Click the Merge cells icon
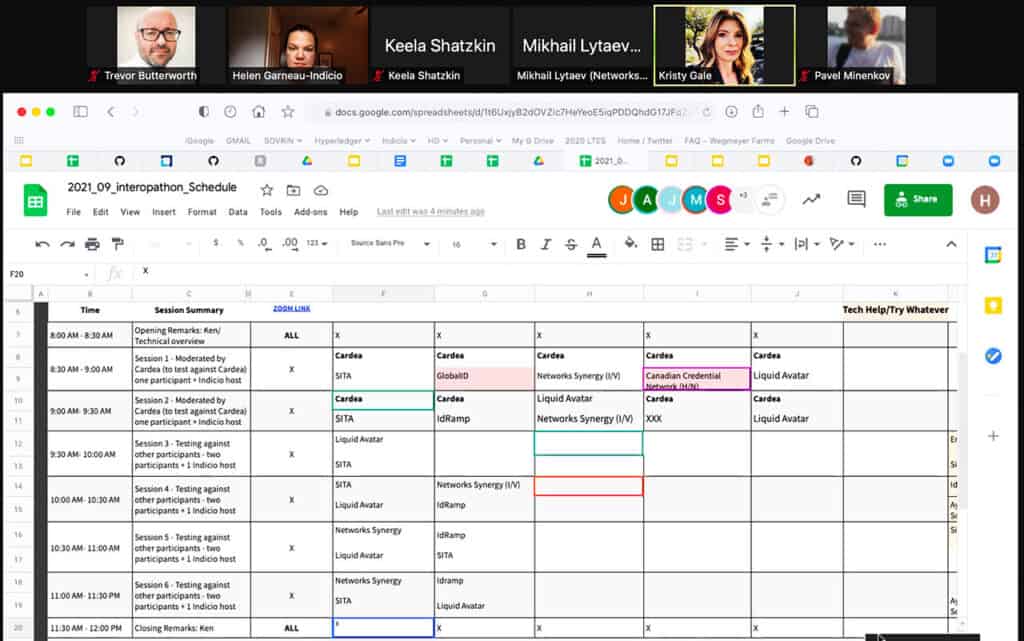This screenshot has width=1024, height=641. click(x=685, y=244)
